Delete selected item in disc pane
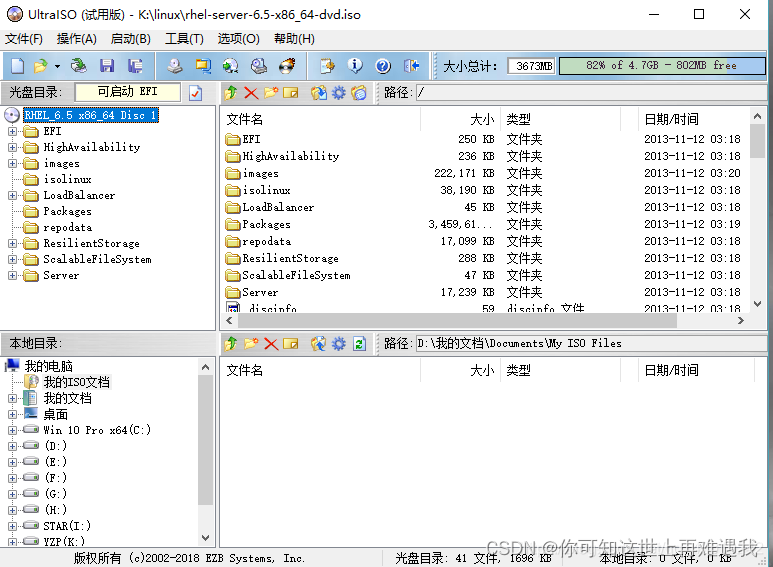Image resolution: width=773 pixels, height=567 pixels. pyautogui.click(x=251, y=93)
